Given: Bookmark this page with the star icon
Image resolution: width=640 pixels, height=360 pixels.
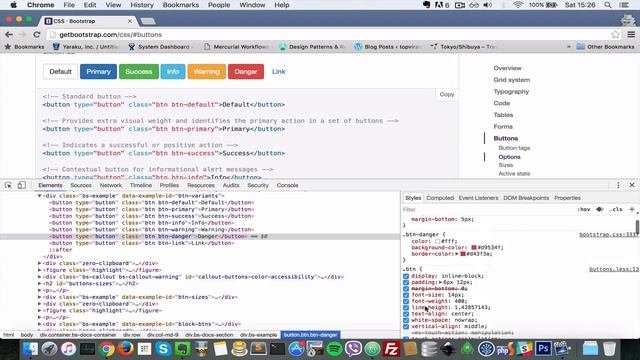Looking at the screenshot, I should tap(616, 35).
